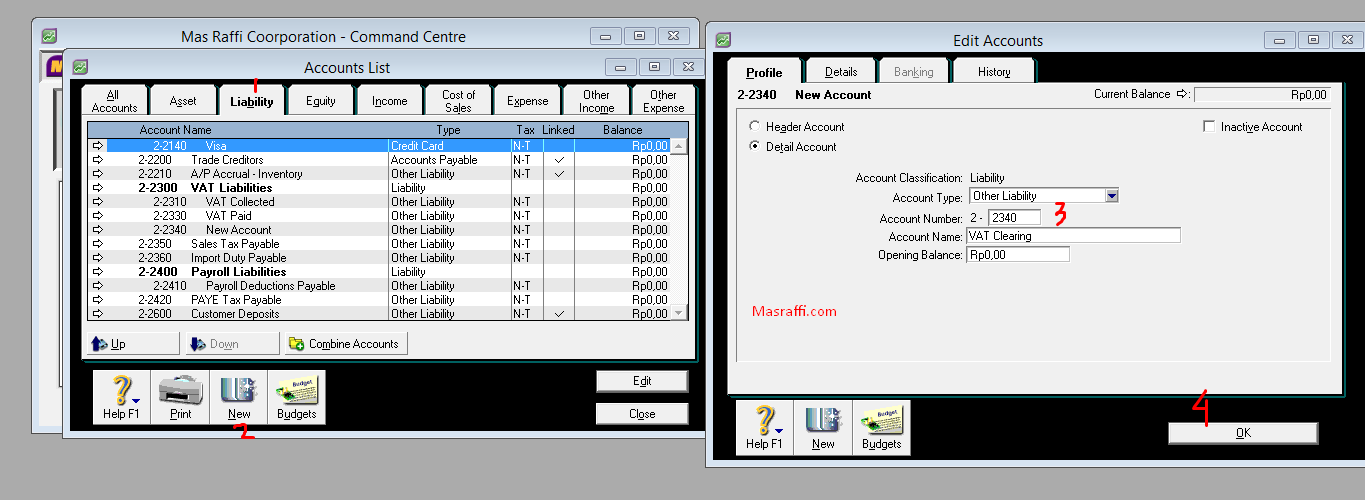Click zoom arrow for A/P Accrual - Inventory row
Image resolution: width=1365 pixels, height=500 pixels.
coord(98,174)
